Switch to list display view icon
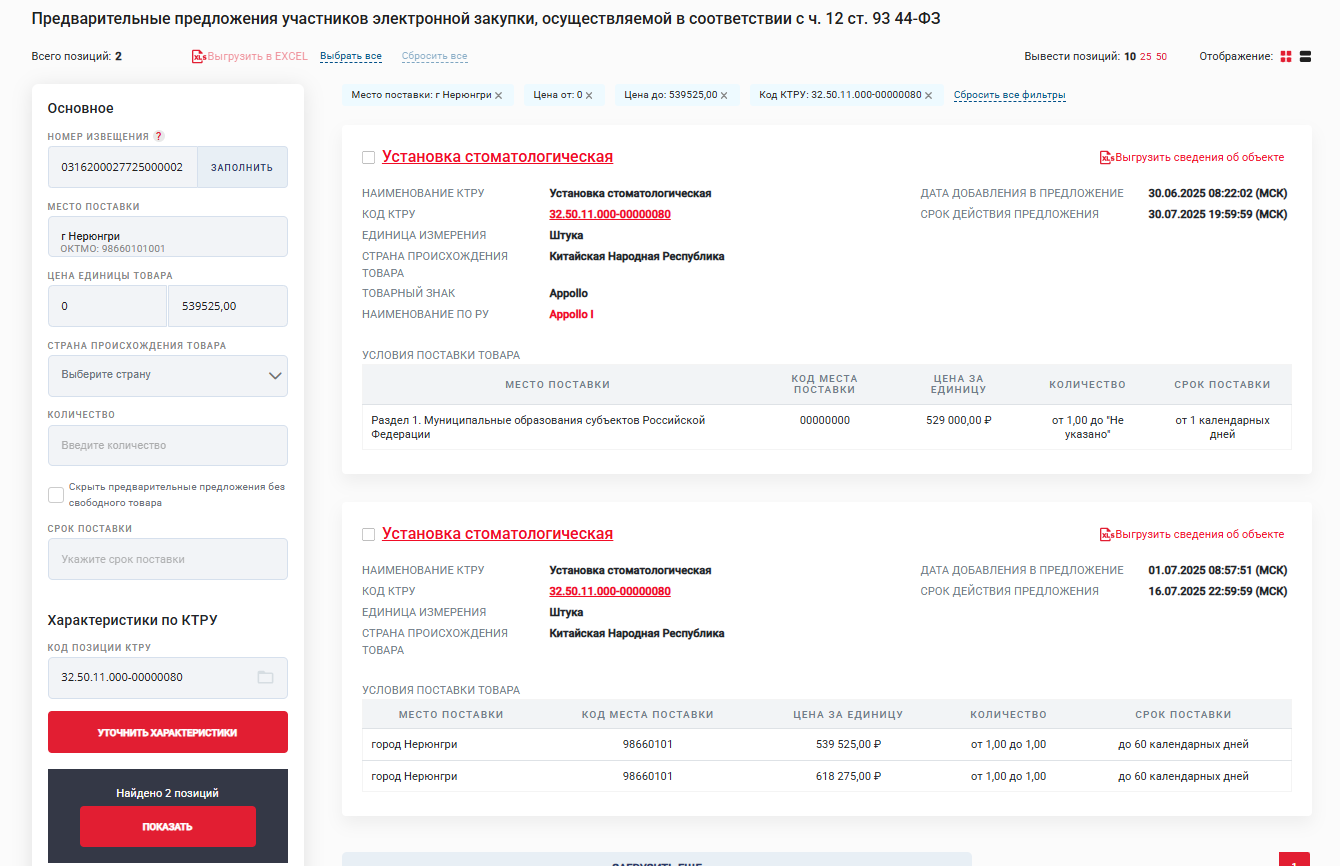This screenshot has height=866, width=1340. tap(1305, 57)
